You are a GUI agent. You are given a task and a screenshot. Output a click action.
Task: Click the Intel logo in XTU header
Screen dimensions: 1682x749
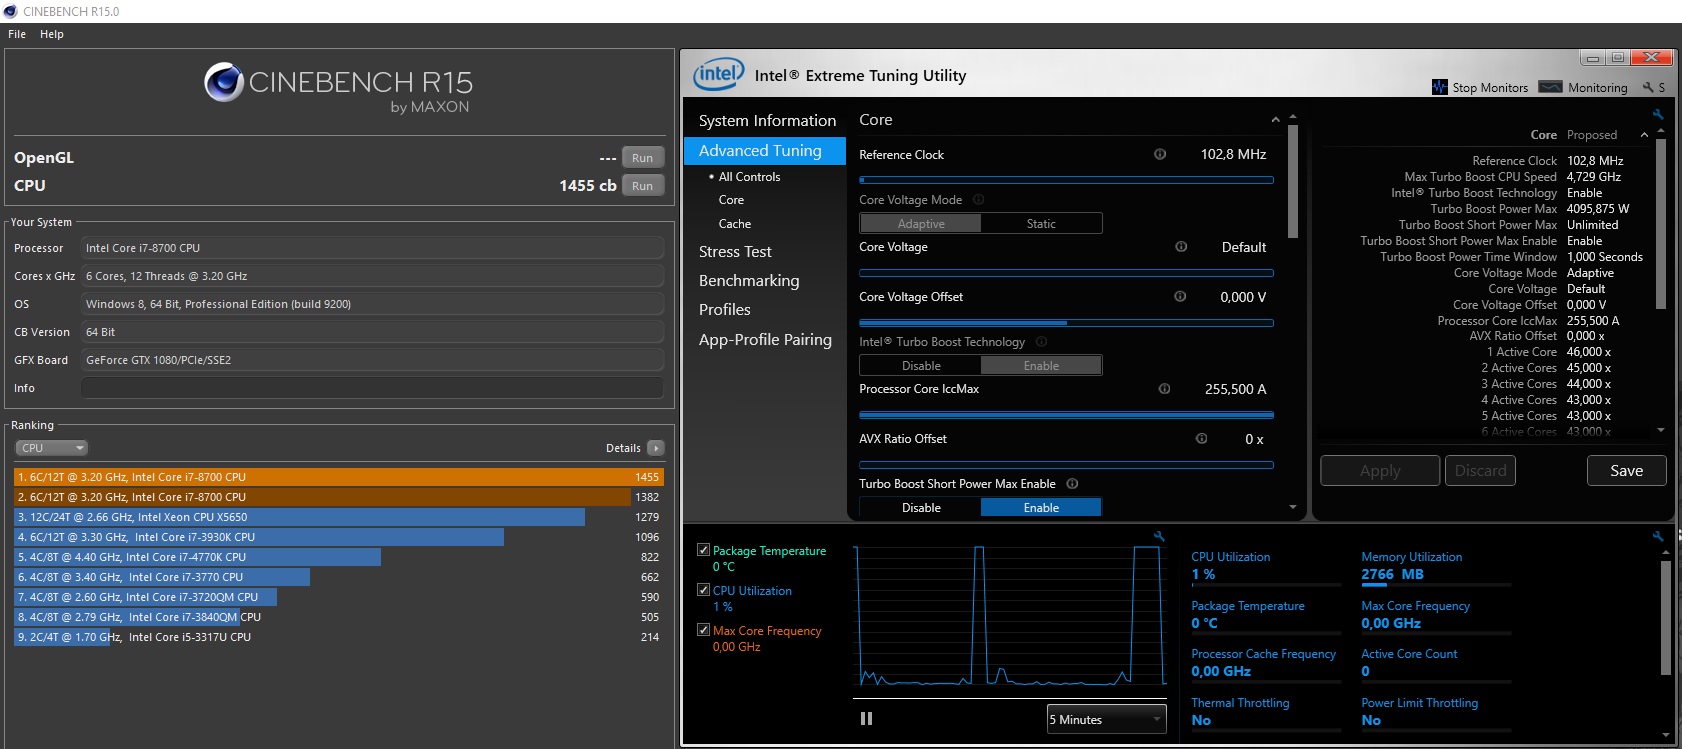(718, 74)
